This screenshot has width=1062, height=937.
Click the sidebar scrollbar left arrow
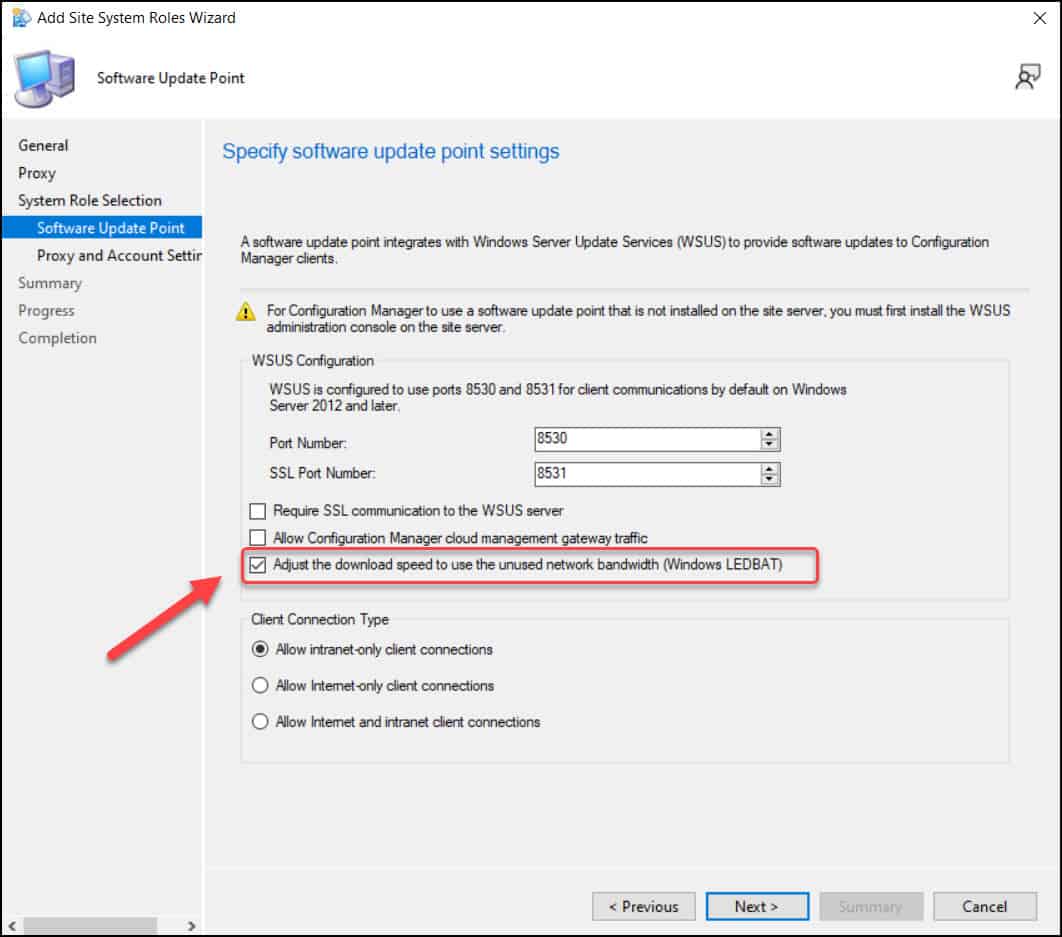click(12, 925)
